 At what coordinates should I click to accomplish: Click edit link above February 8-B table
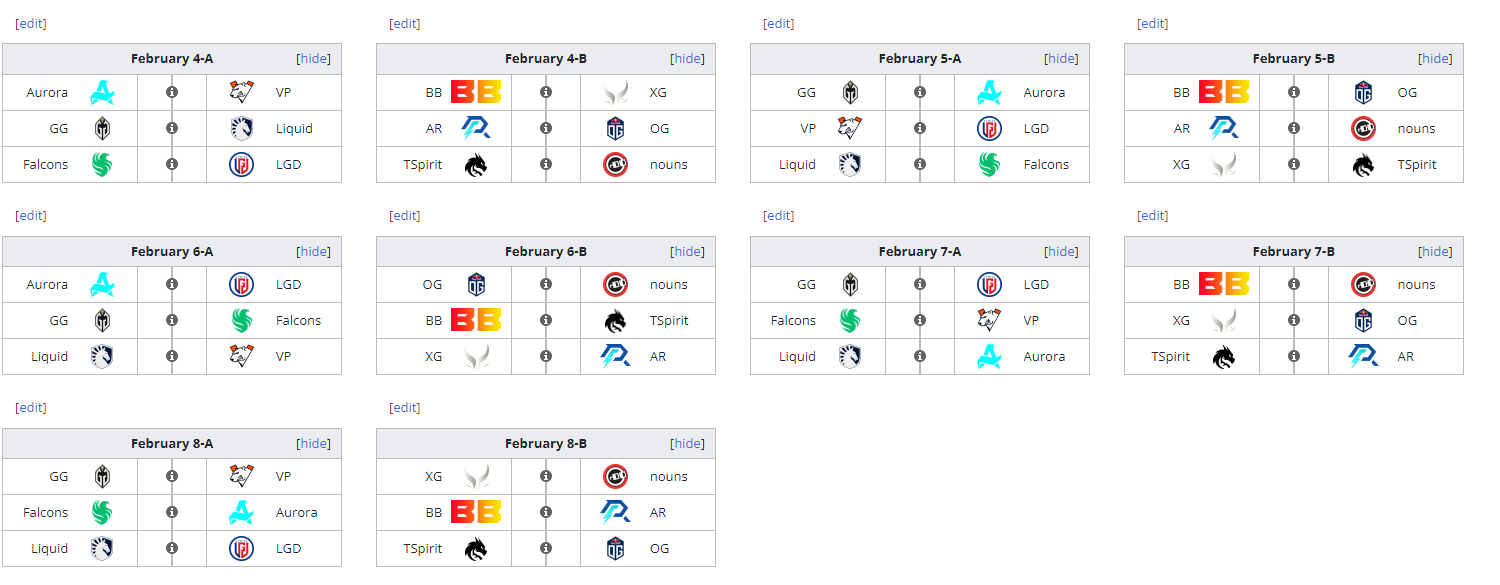click(404, 407)
